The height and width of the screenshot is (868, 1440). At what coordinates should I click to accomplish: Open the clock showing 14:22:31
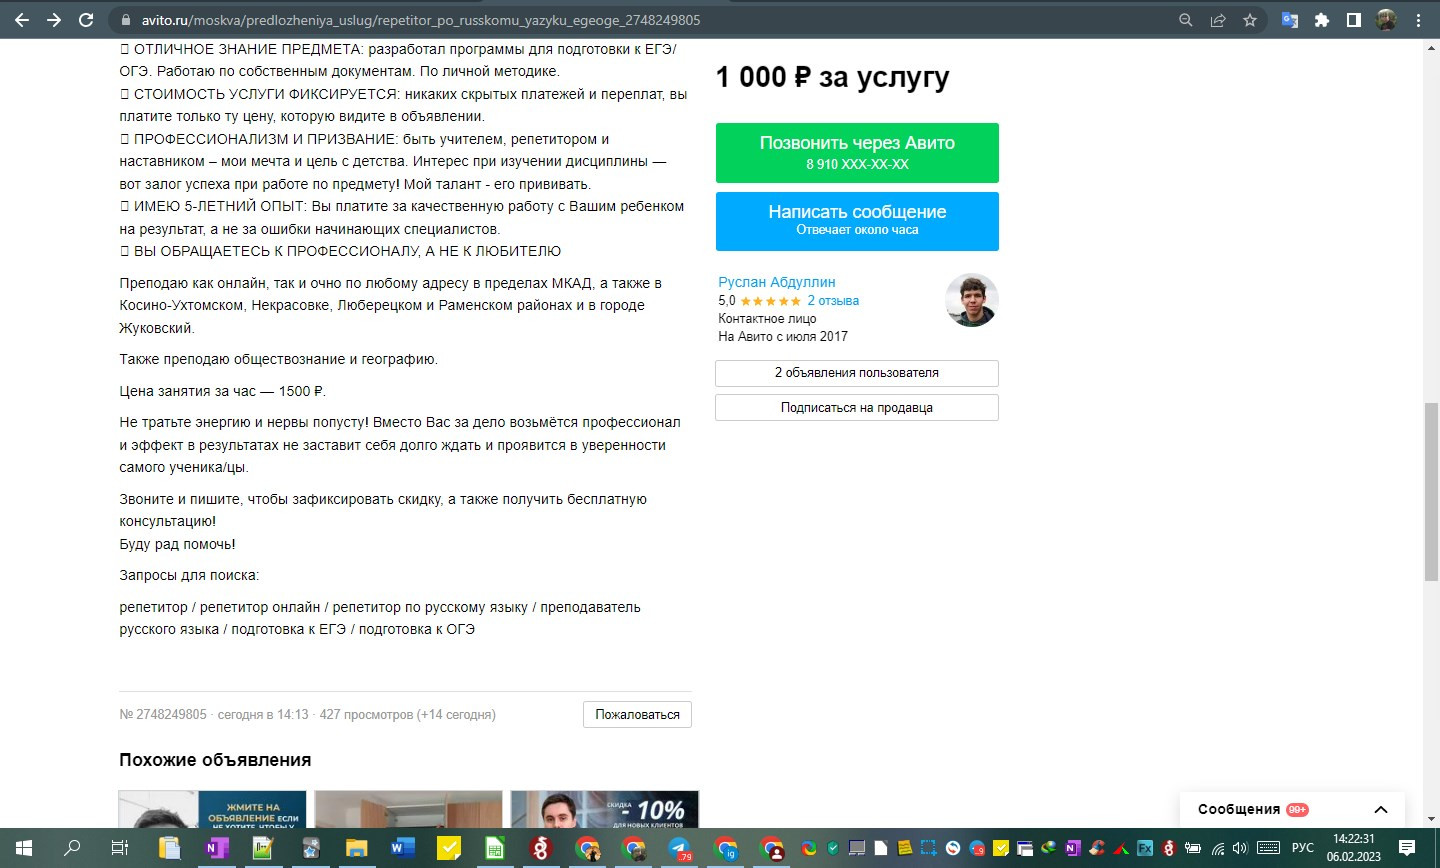1354,848
